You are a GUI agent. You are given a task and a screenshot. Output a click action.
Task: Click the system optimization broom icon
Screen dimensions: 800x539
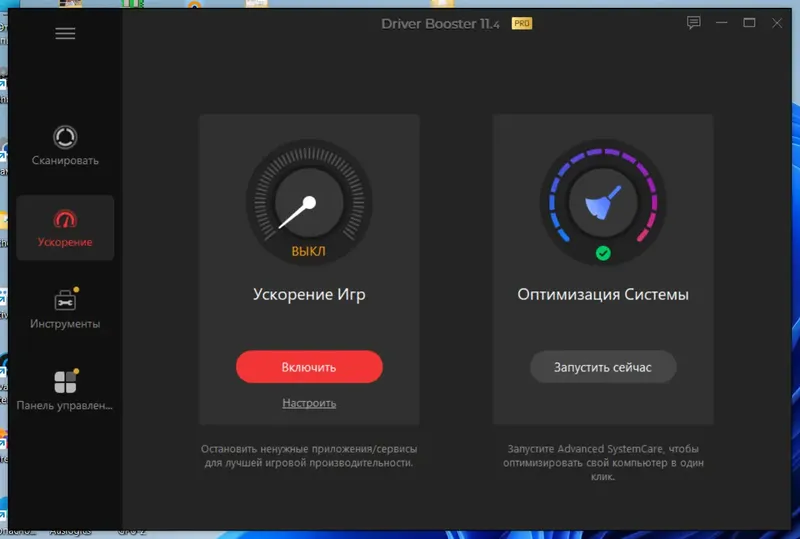(603, 202)
